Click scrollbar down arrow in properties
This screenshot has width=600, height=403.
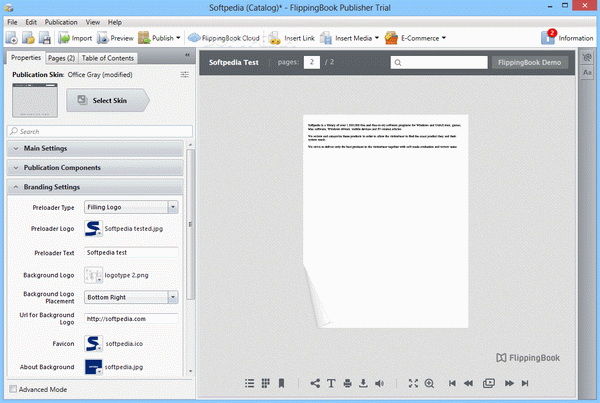click(x=190, y=371)
